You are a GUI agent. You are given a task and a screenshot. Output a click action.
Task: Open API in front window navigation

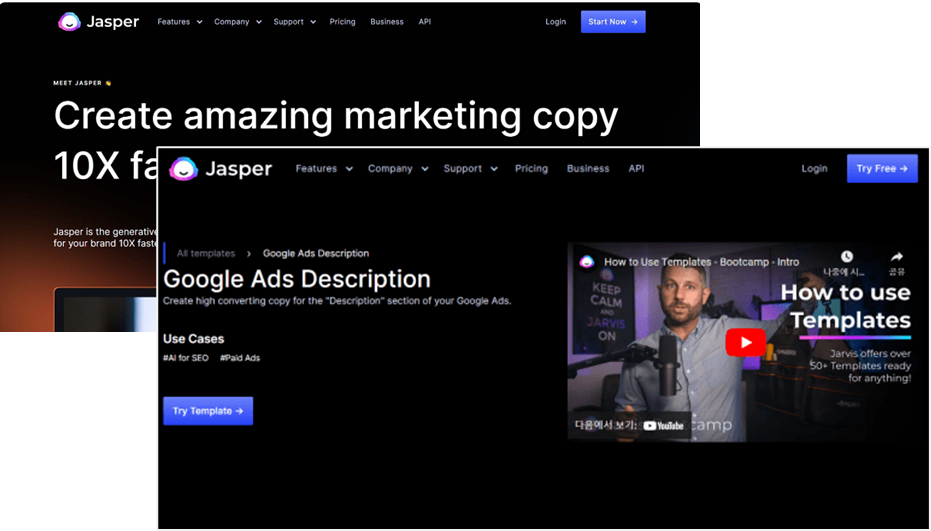point(636,169)
